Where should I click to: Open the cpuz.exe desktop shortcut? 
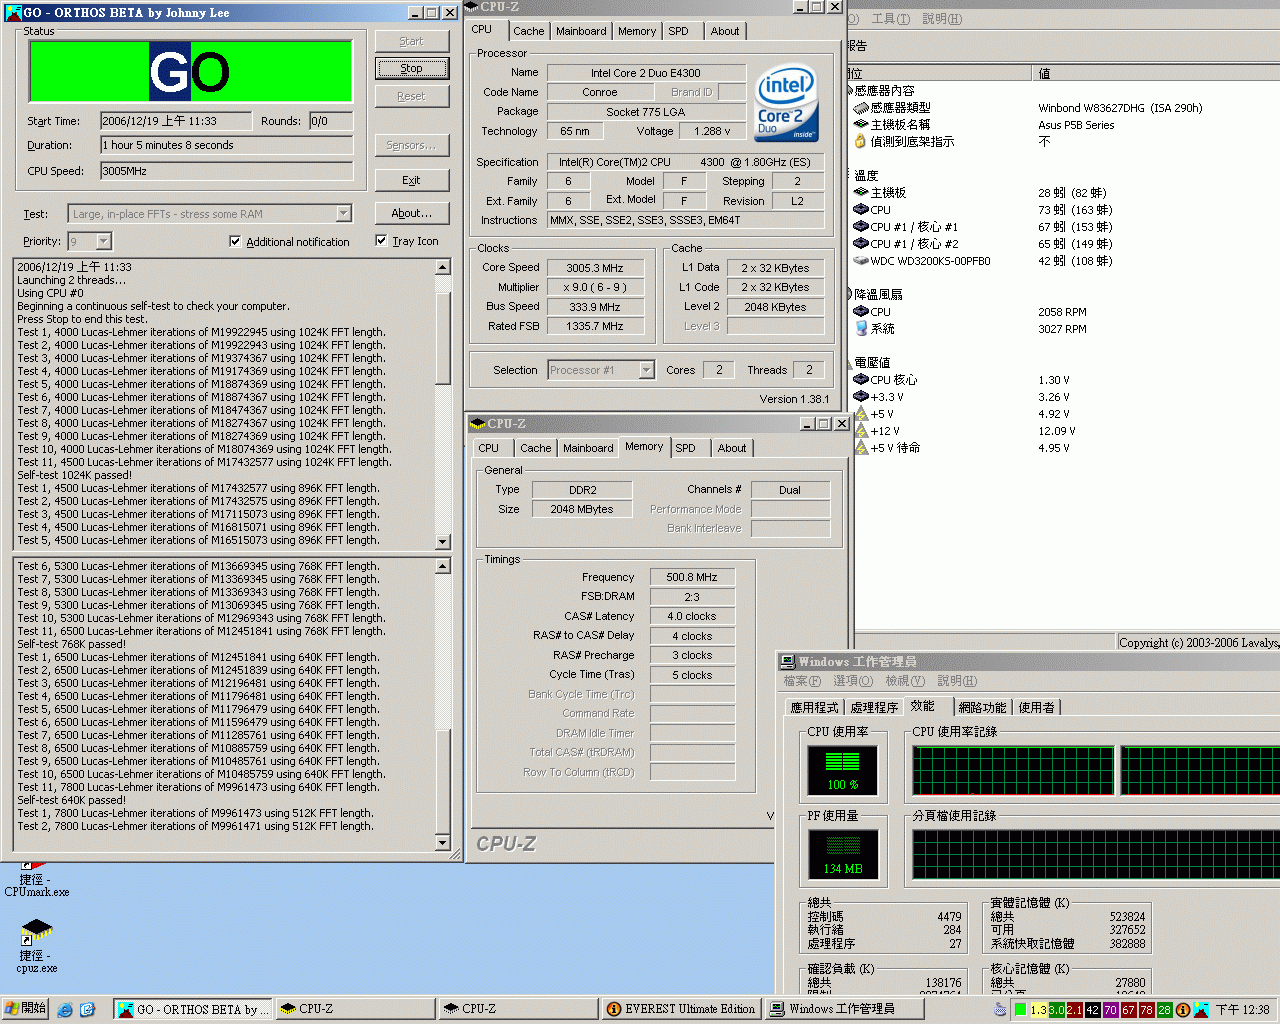pyautogui.click(x=36, y=947)
